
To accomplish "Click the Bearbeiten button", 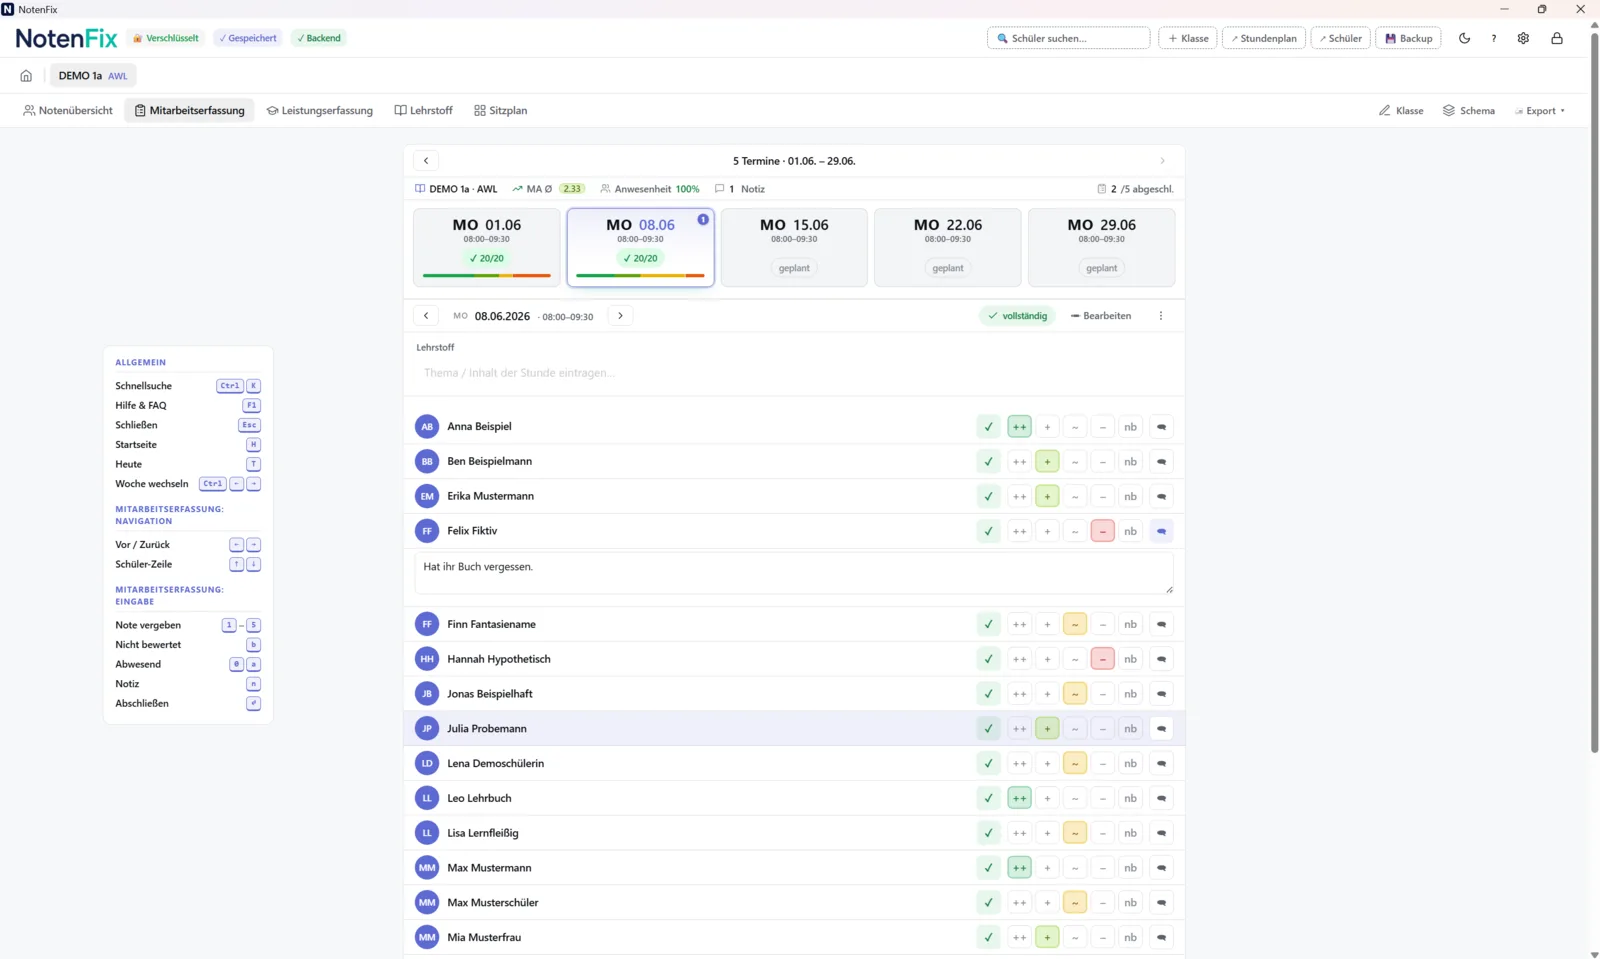I will [1101, 316].
